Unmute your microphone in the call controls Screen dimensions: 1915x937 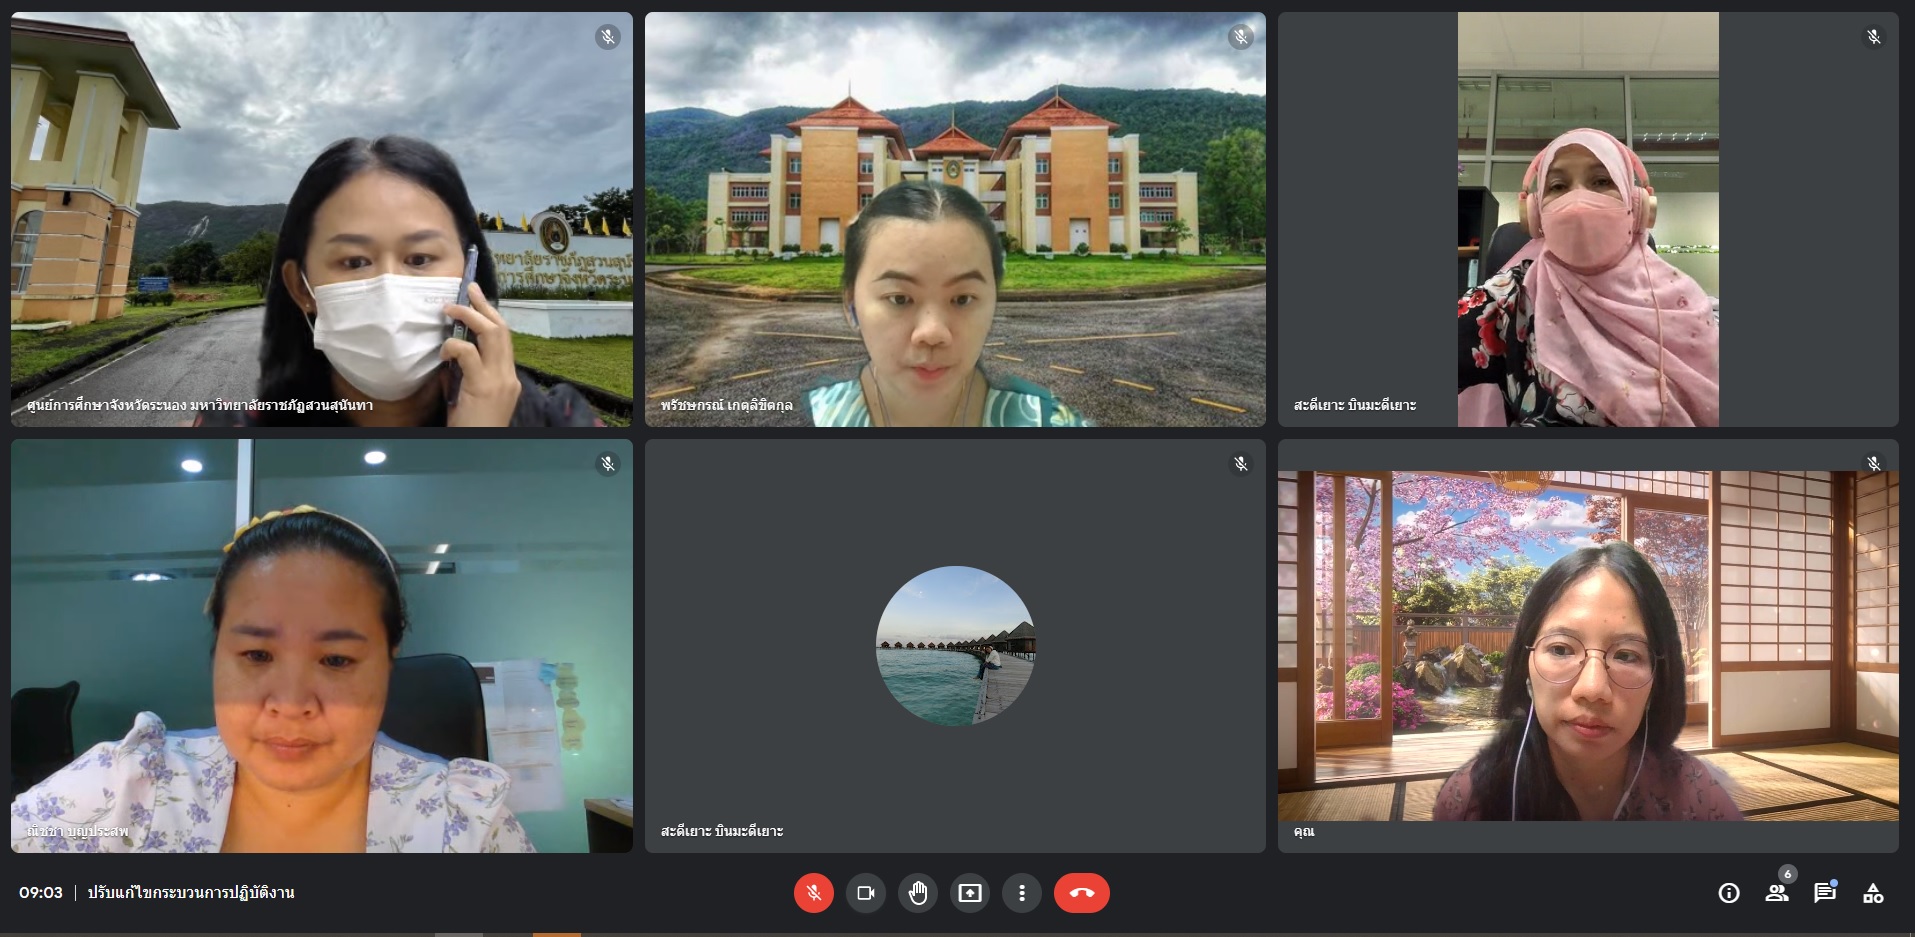813,893
